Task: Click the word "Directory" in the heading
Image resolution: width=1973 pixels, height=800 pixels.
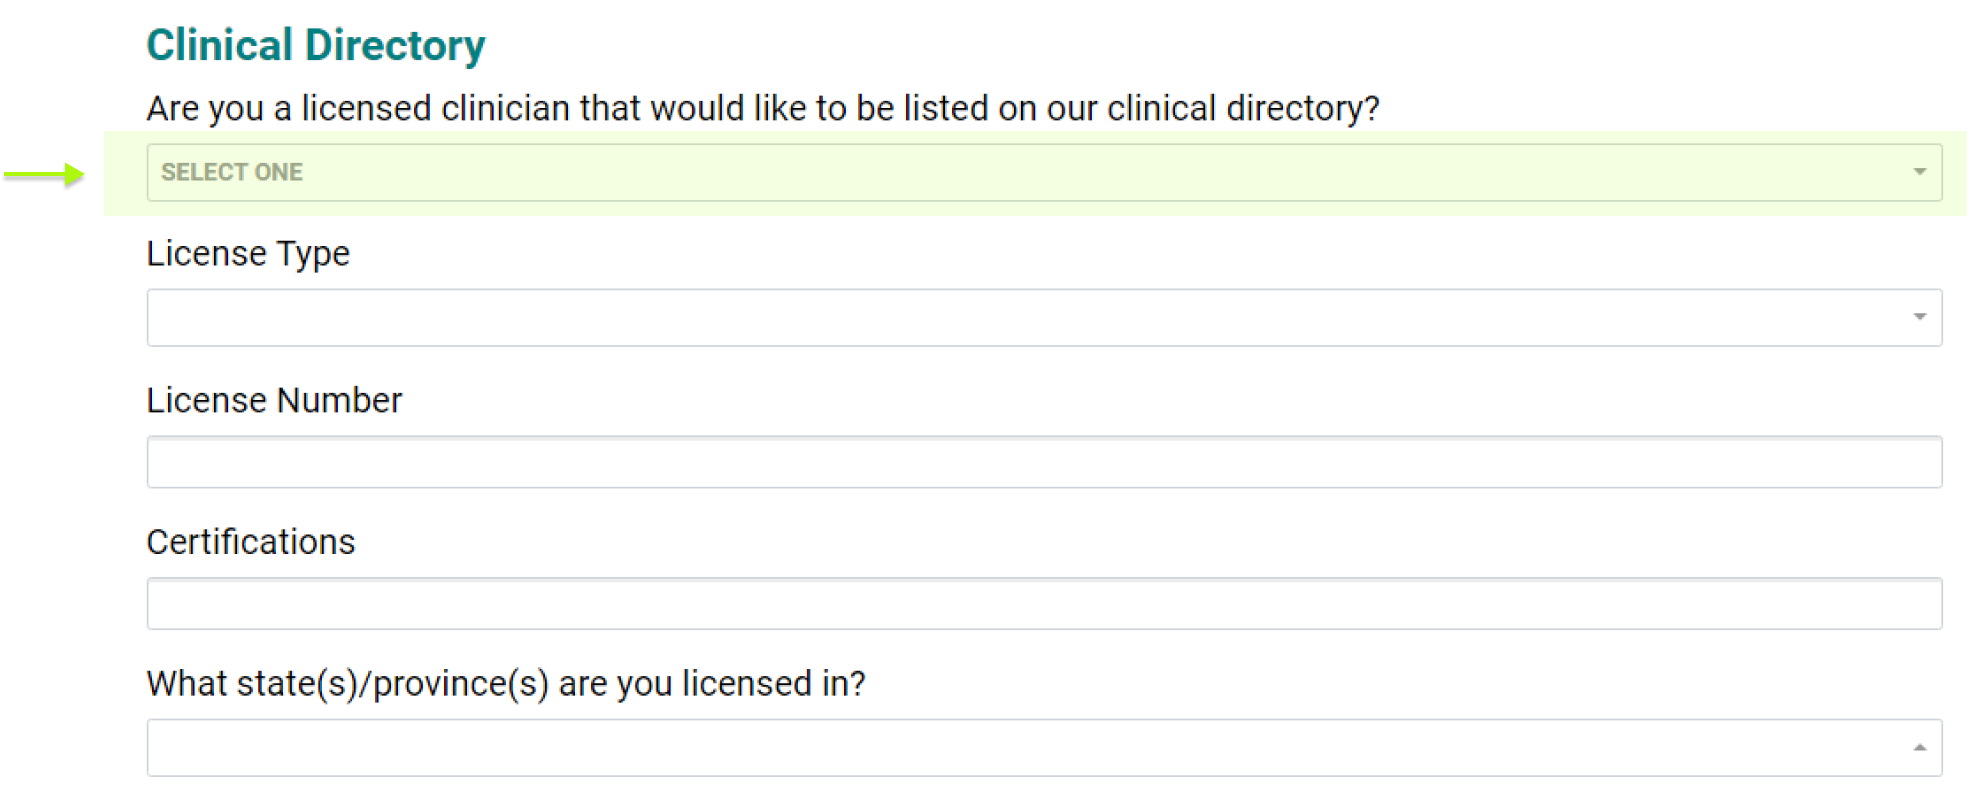Action: (394, 46)
